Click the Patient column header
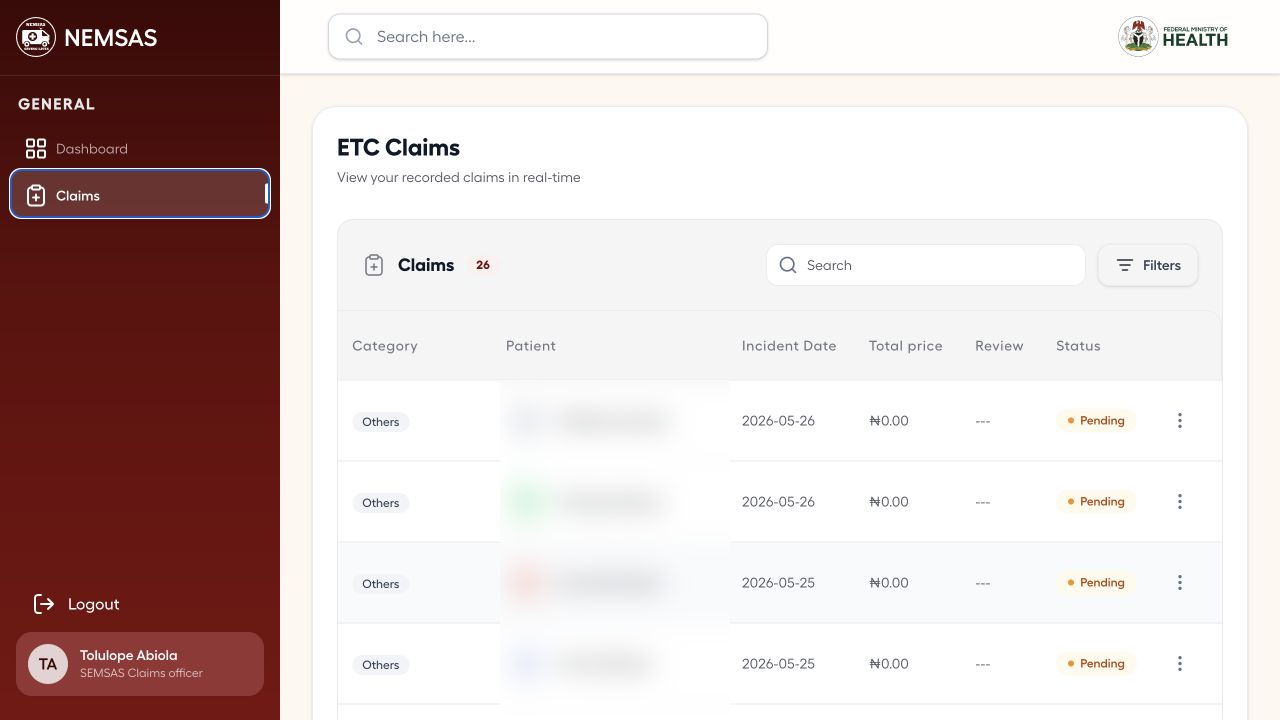1280x720 pixels. [x=531, y=346]
